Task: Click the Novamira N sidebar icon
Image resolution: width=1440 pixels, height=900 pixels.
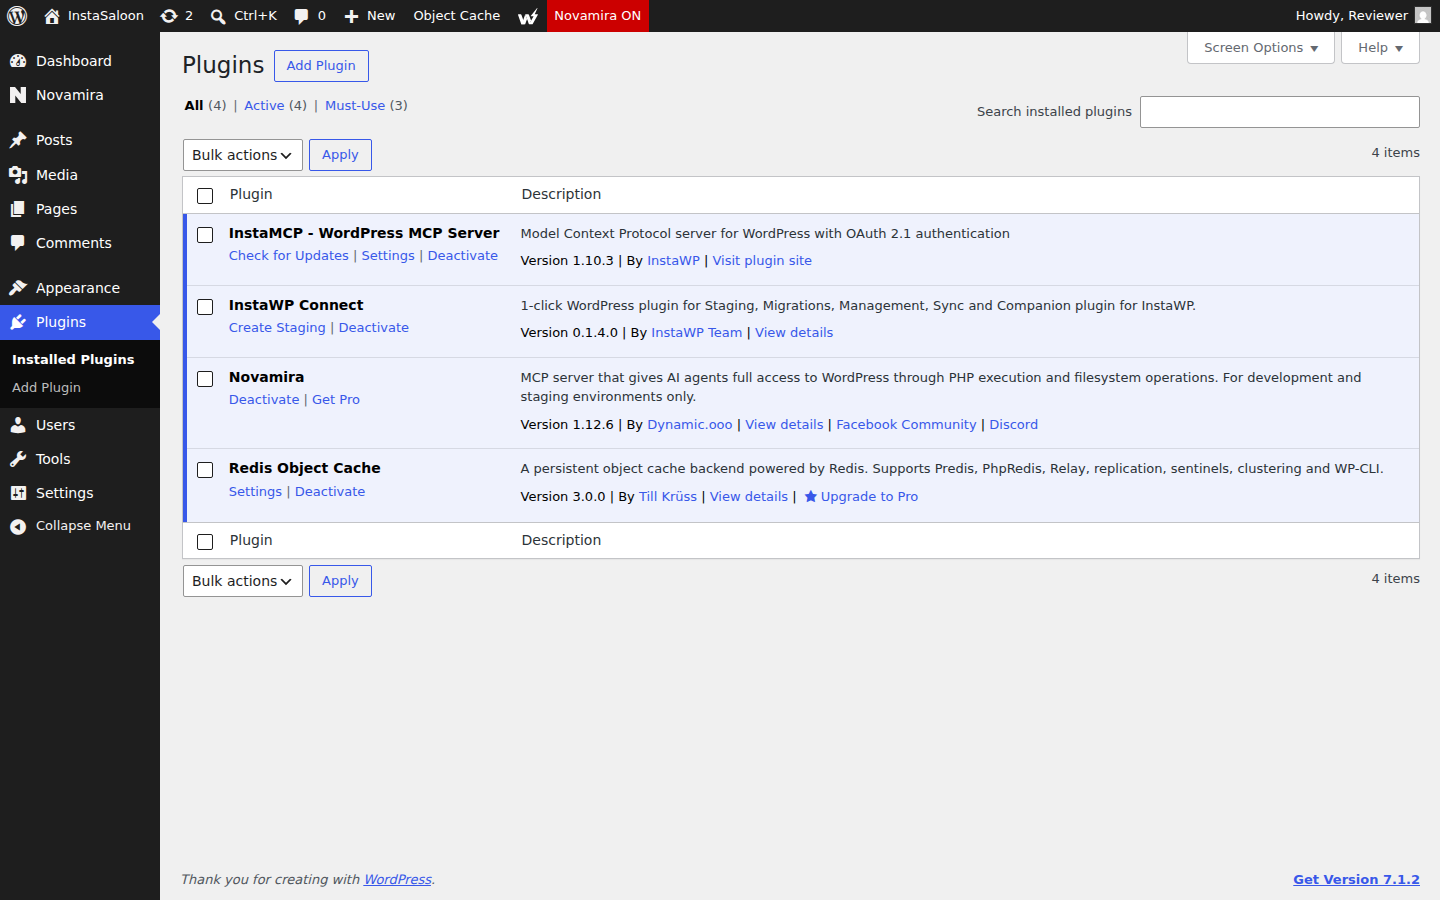Action: [18, 95]
